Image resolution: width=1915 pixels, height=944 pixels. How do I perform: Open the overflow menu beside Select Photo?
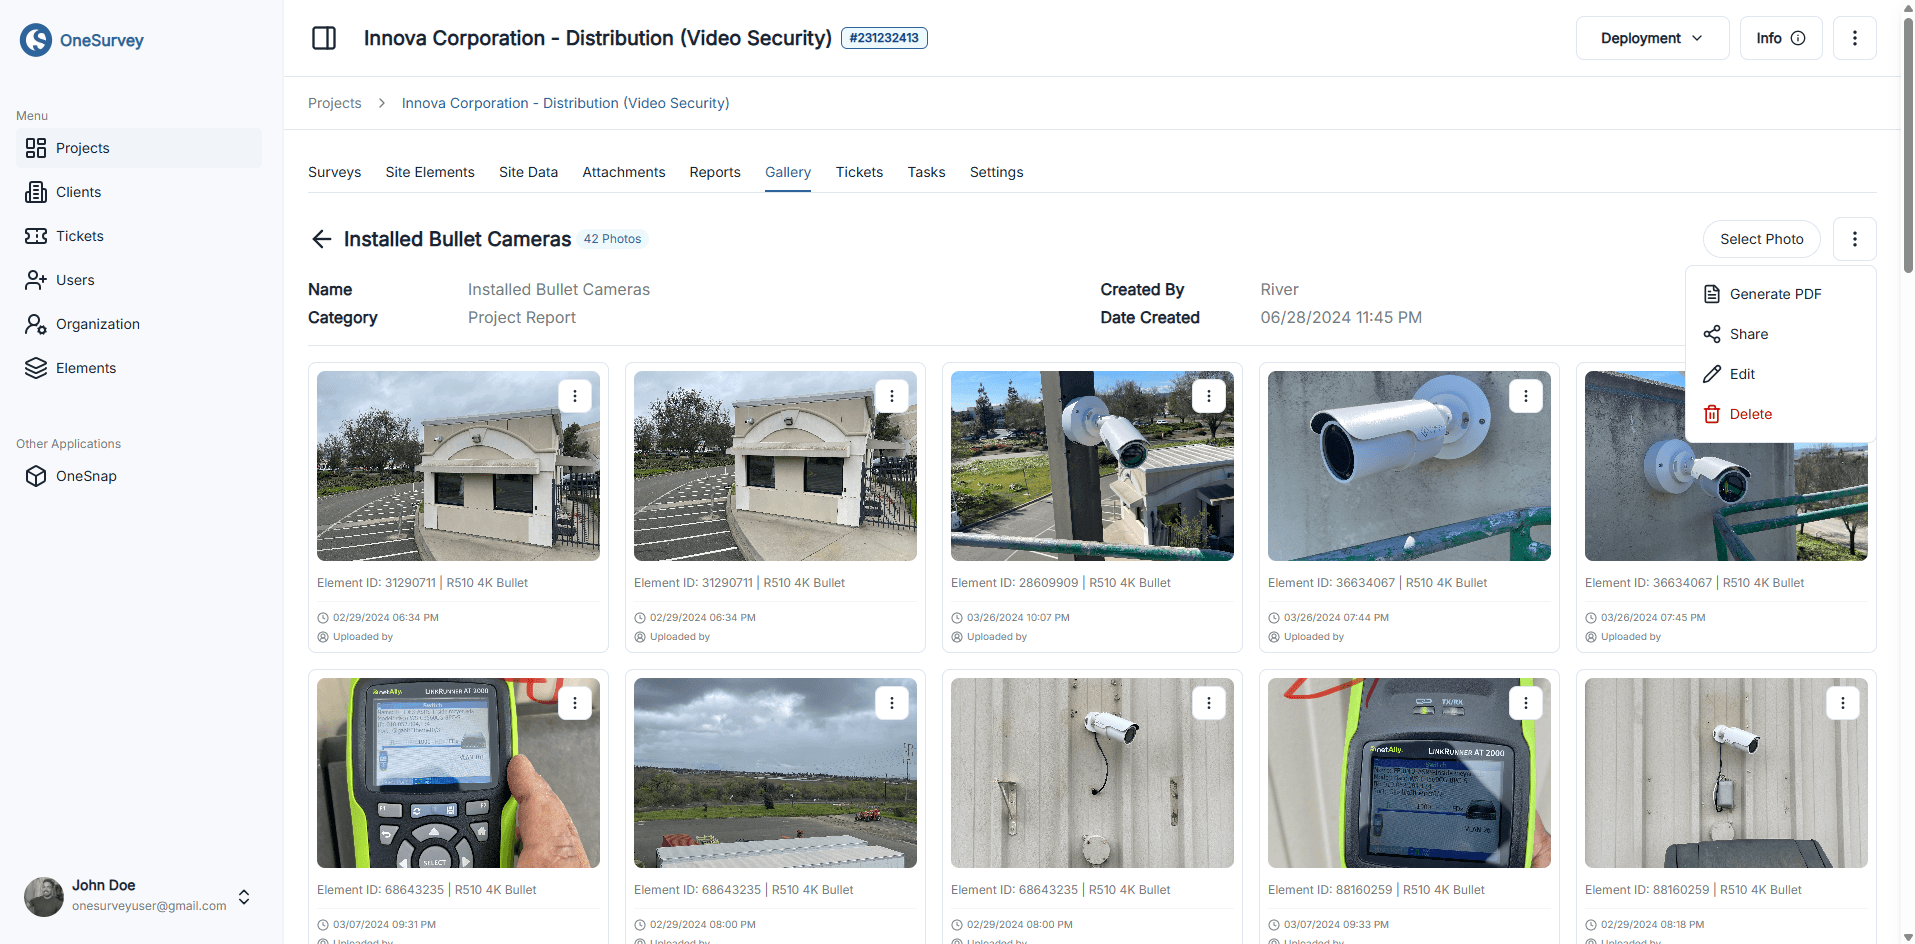(x=1854, y=238)
